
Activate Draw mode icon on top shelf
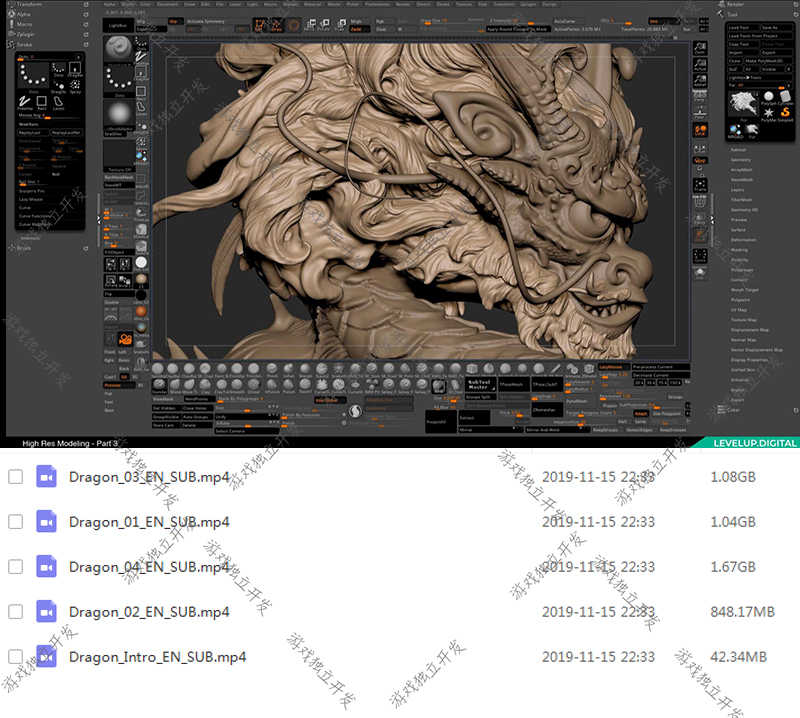click(x=277, y=24)
